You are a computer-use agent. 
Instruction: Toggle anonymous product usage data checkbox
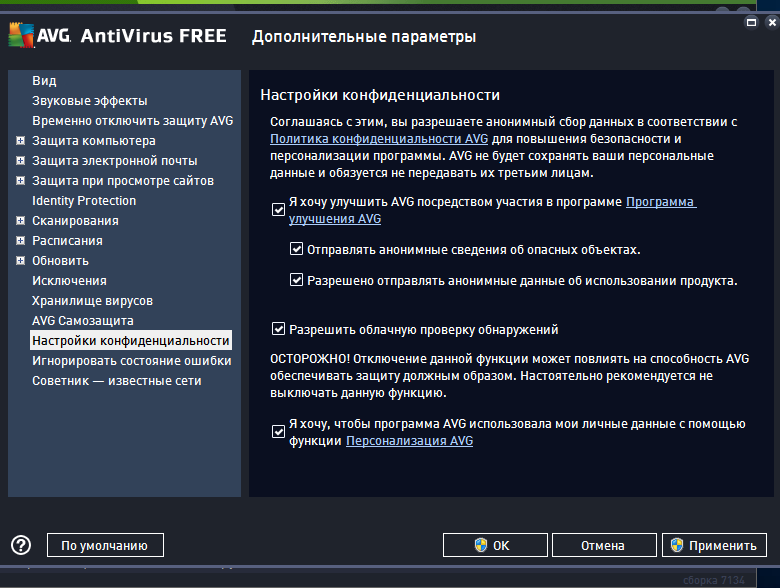pos(296,280)
